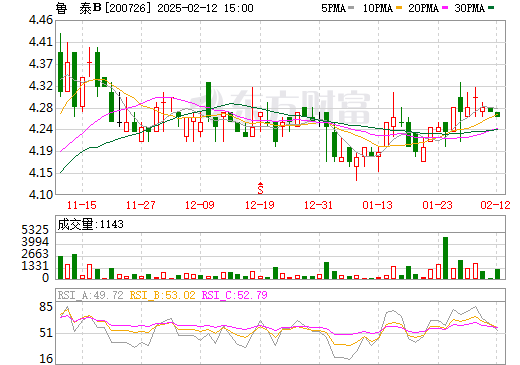Click the RSI_C value label
Image resolution: width=520 pixels, height=365 pixels.
(235, 295)
